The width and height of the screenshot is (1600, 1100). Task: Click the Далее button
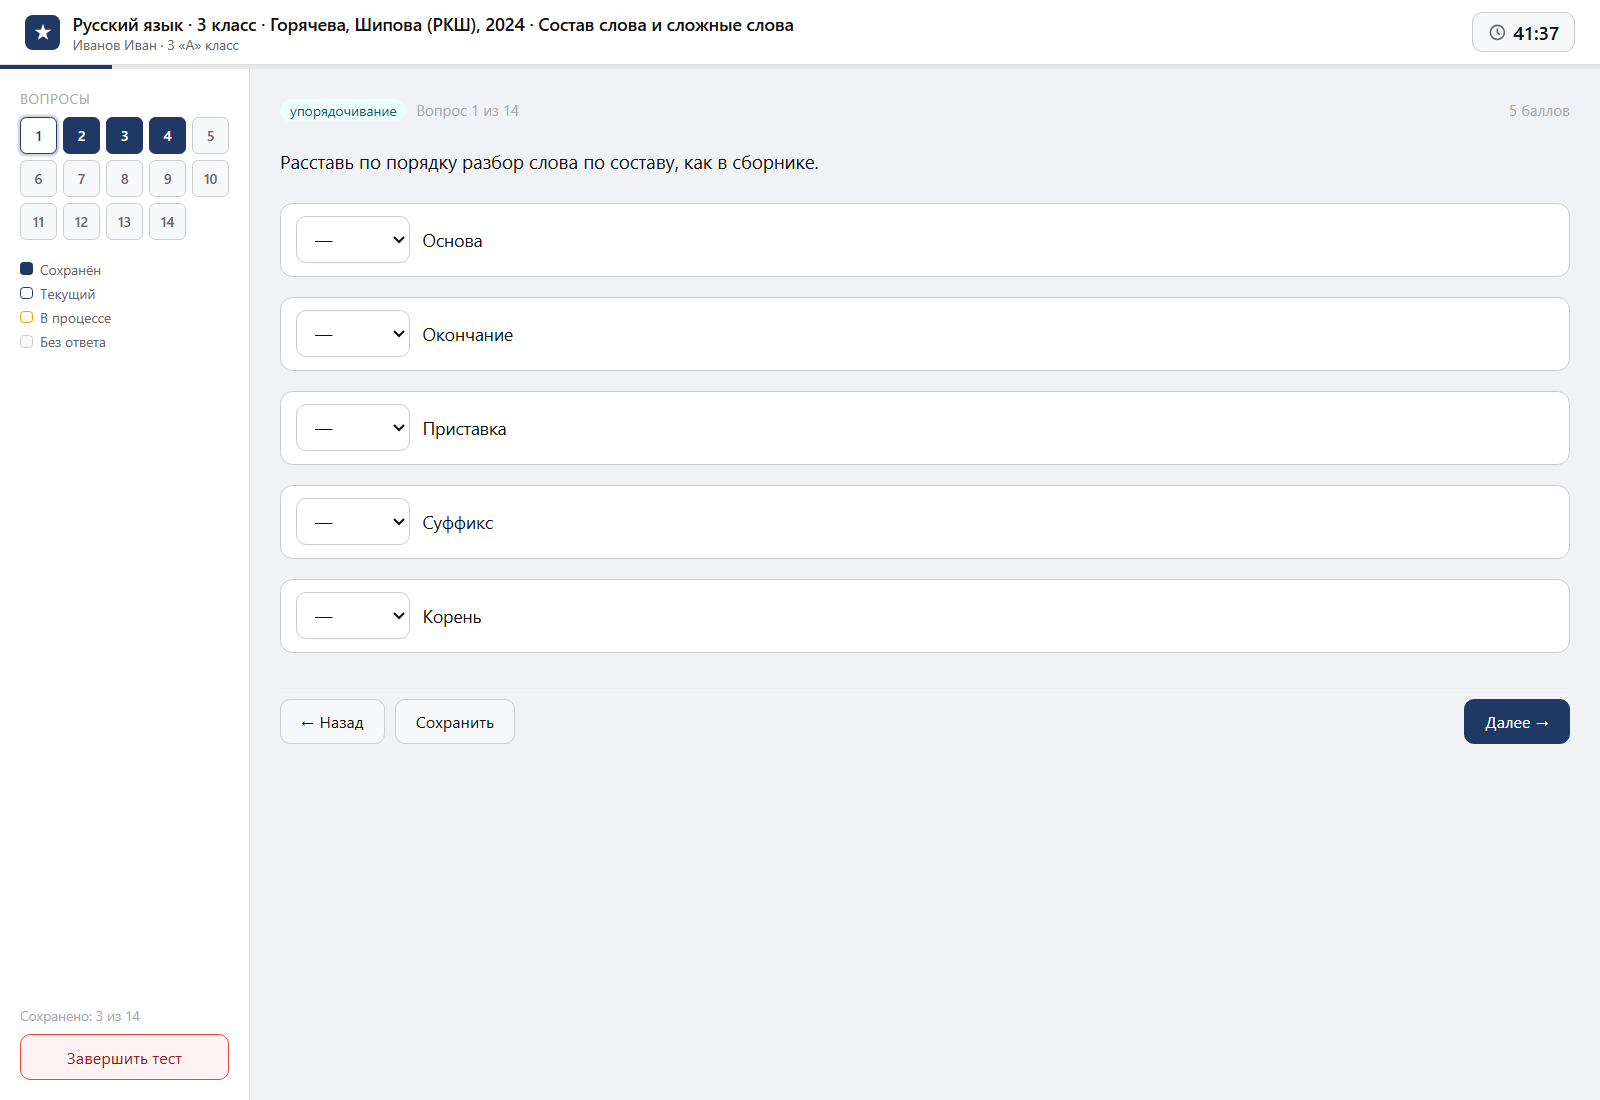click(x=1517, y=722)
